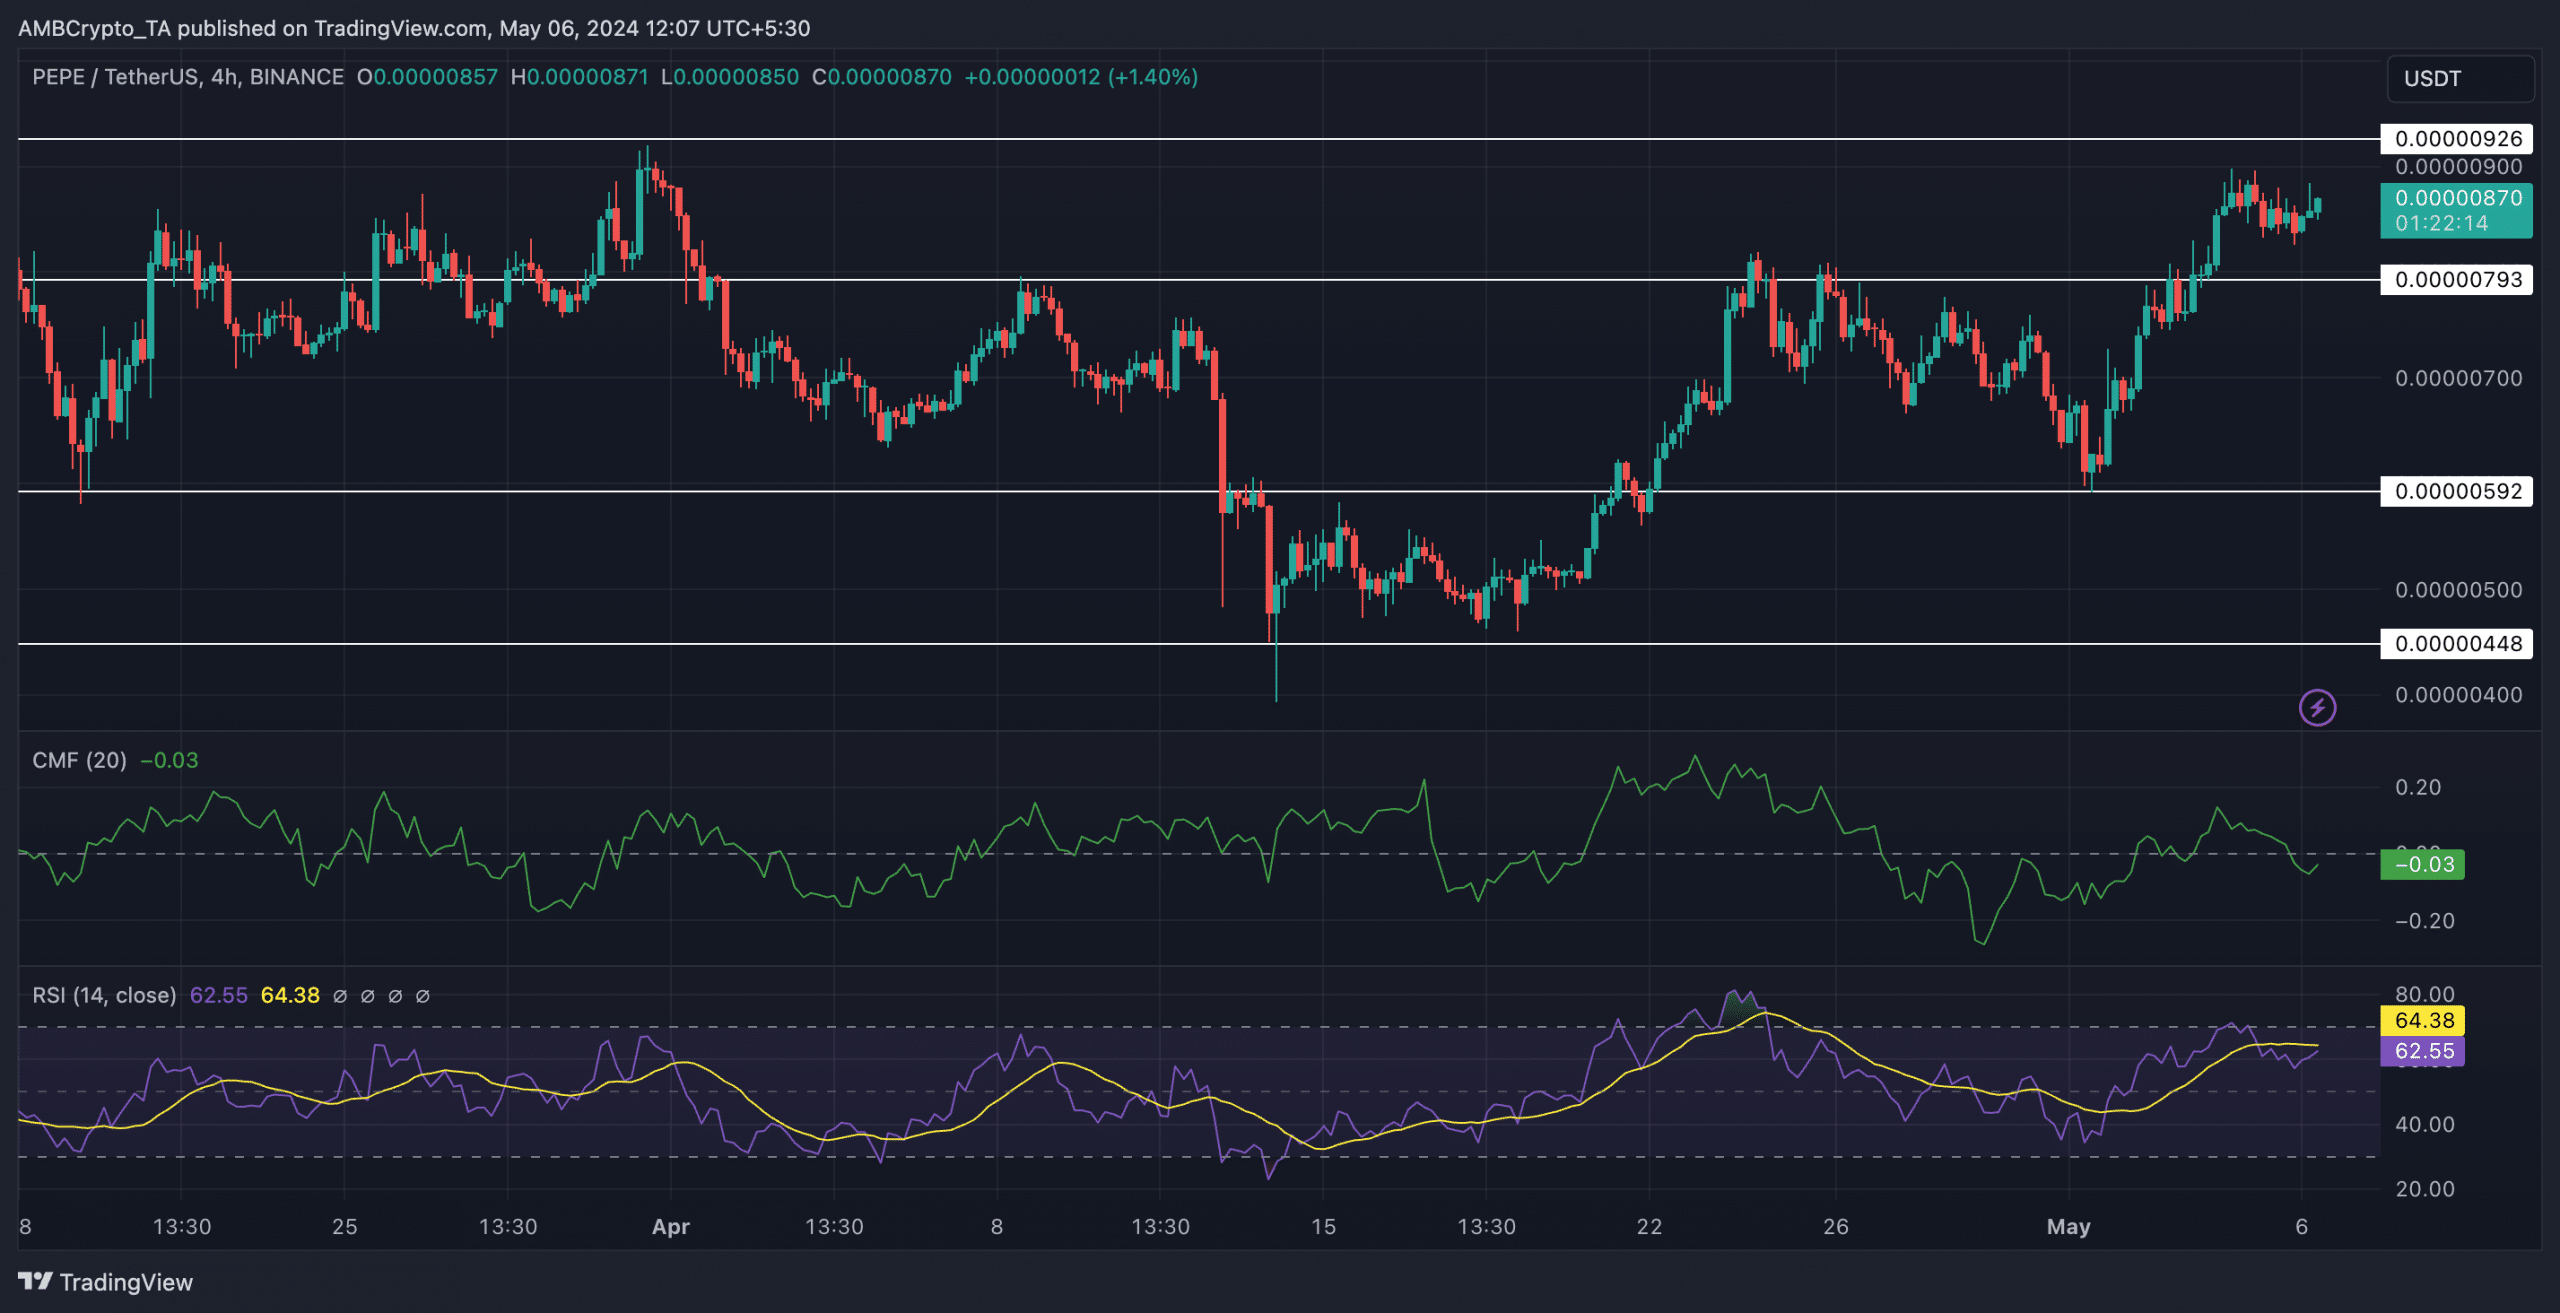Click the RSI (14, close) indicator label
2560x1313 pixels.
pyautogui.click(x=104, y=995)
